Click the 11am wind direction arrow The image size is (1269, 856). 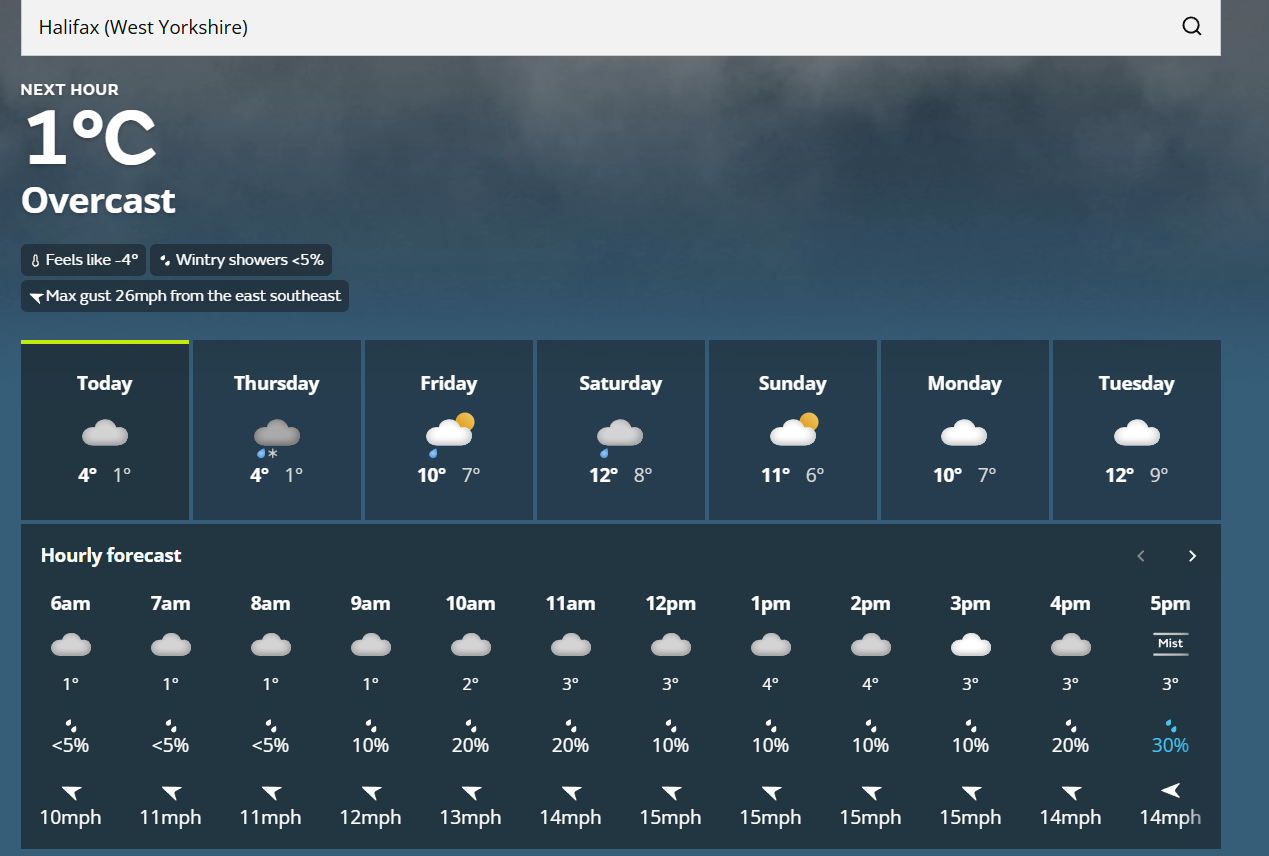point(571,793)
